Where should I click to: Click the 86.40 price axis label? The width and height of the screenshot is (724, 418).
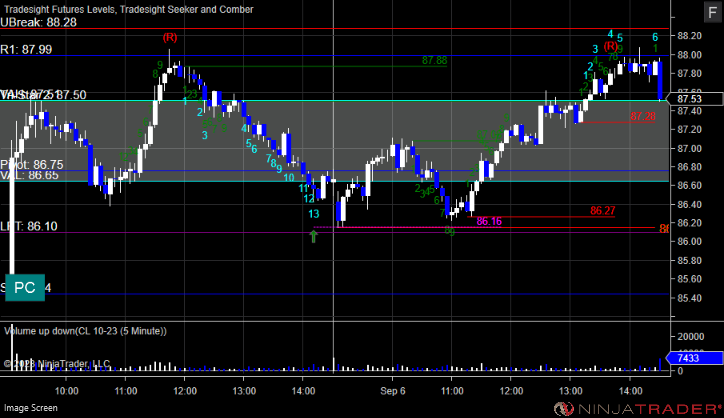[689, 204]
